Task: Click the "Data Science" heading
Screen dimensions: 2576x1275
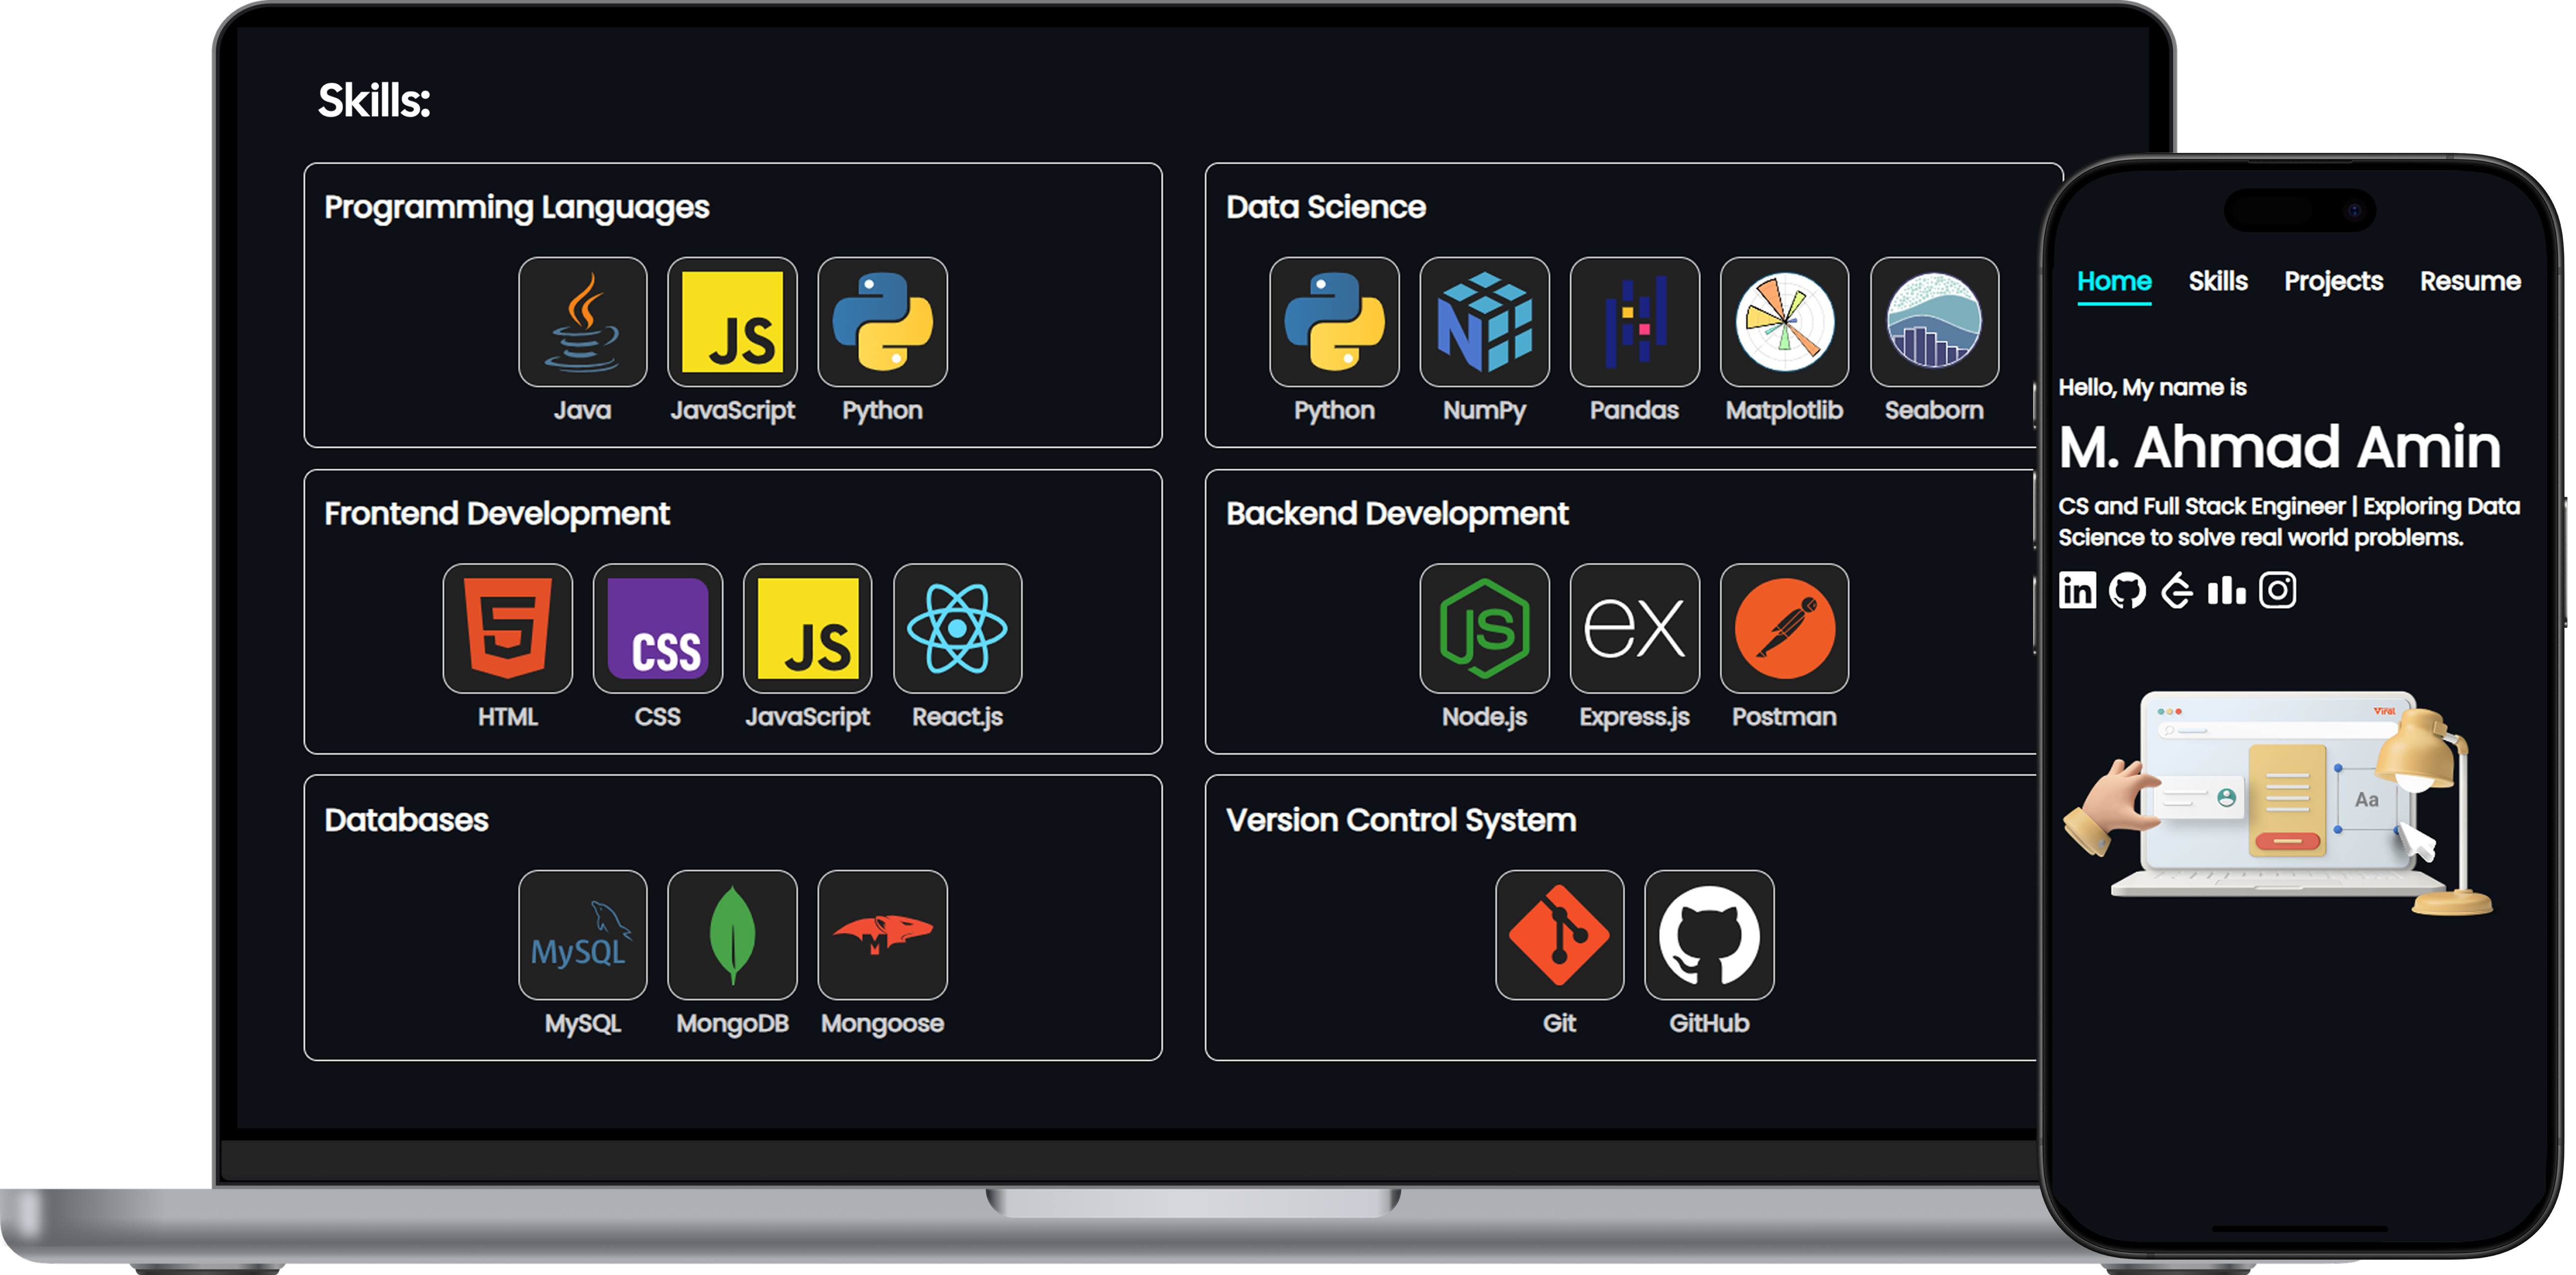Action: 1326,207
